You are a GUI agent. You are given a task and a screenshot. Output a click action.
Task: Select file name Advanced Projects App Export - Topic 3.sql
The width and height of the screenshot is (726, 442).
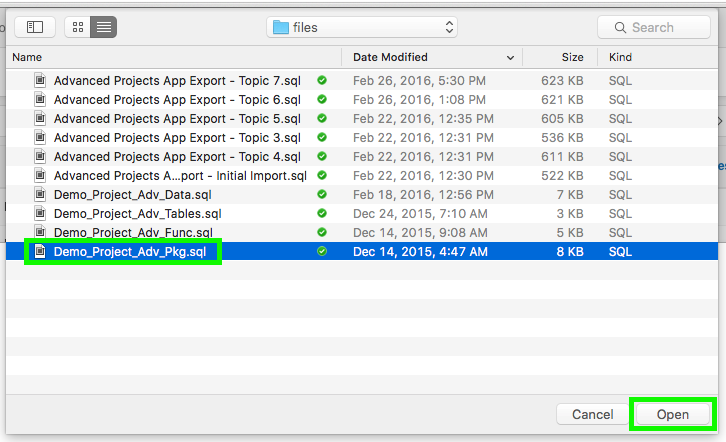pyautogui.click(x=177, y=137)
